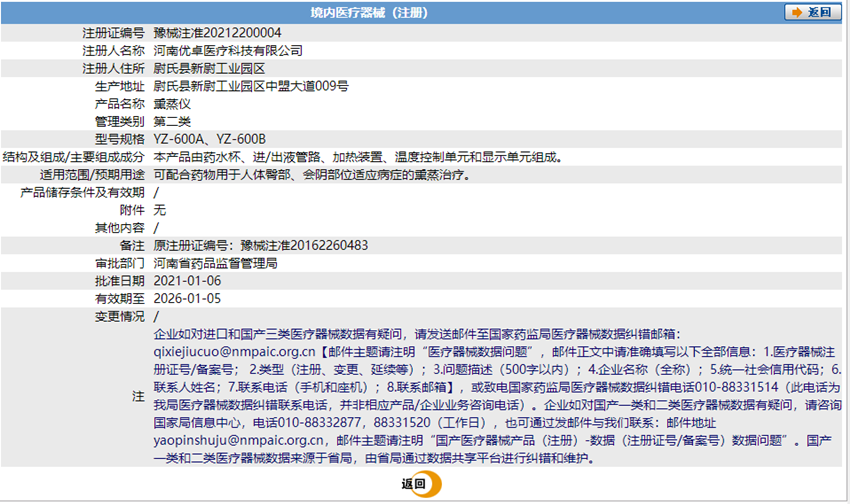Viewport: 850px width, 504px height.
Task: Click the 生产地址 label
Action: pos(120,86)
